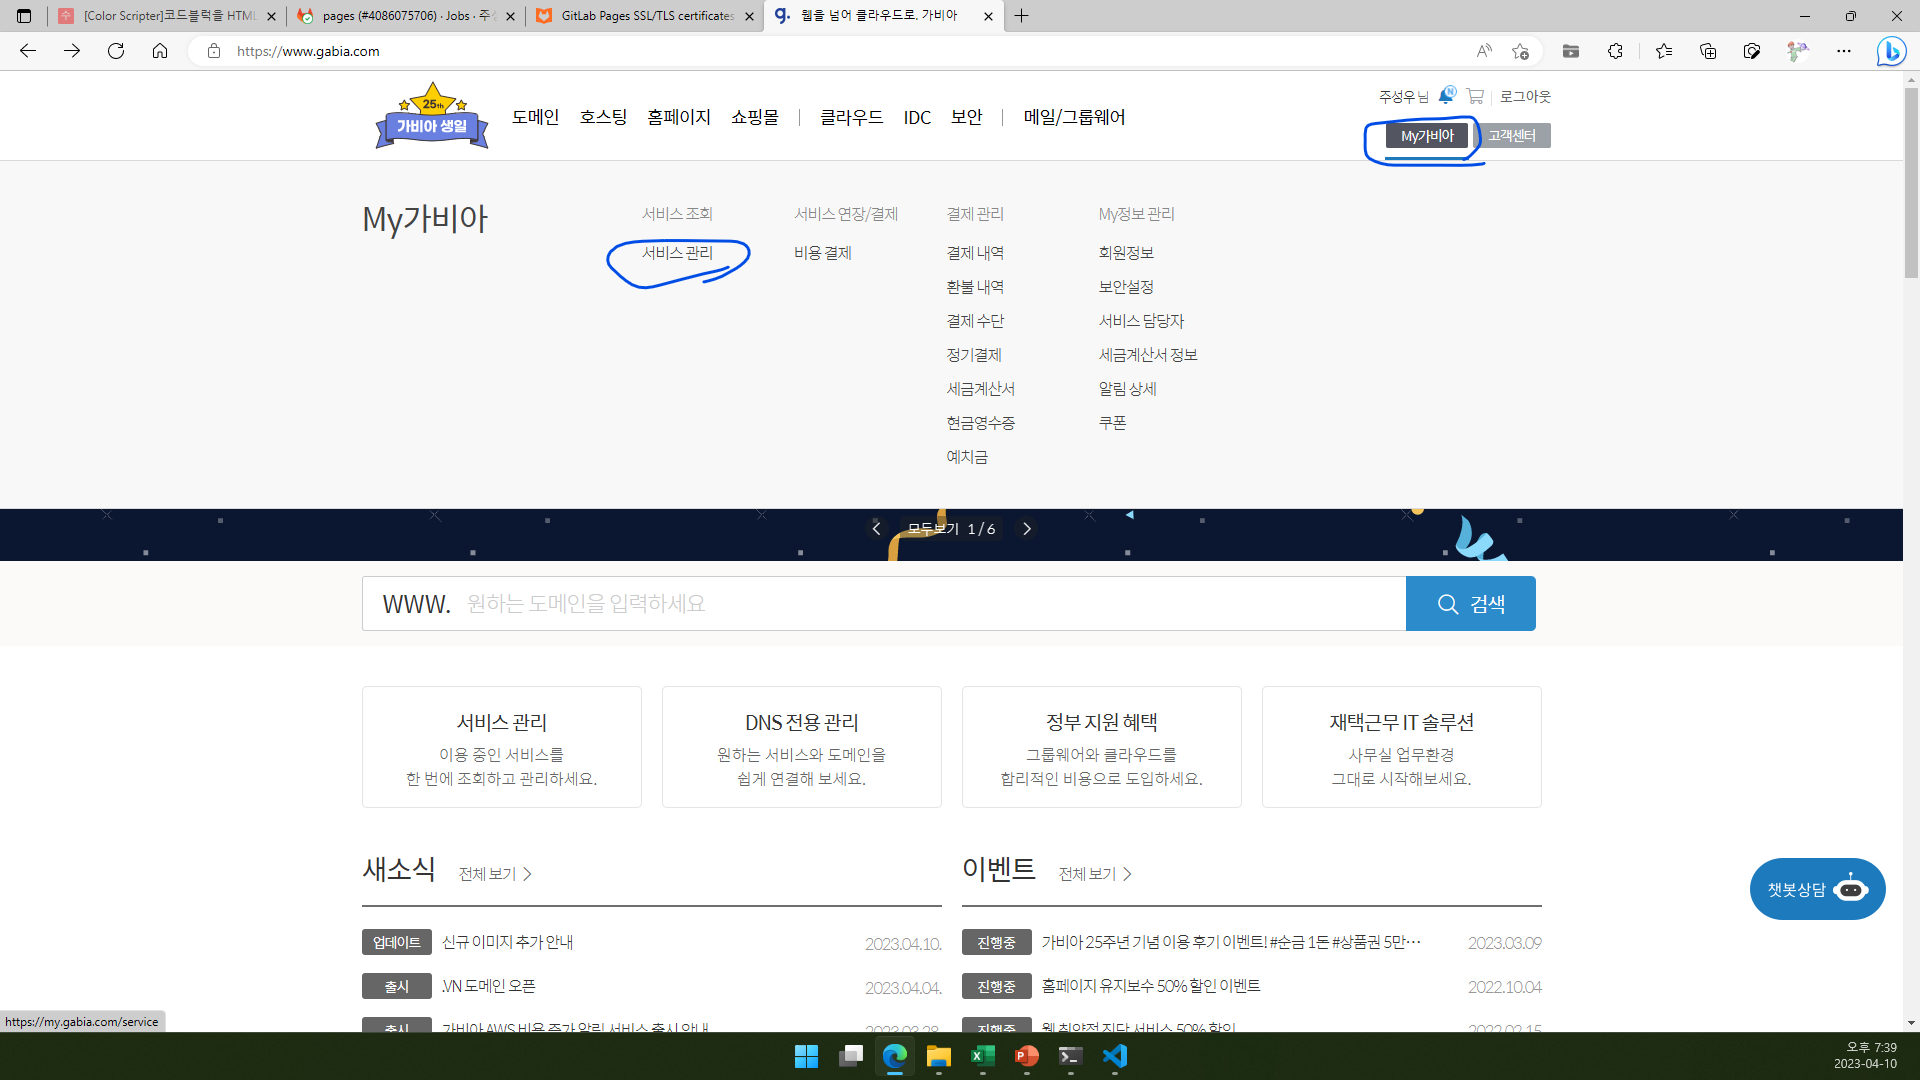
Task: Open the Bing sidebar icon
Action: [1891, 51]
